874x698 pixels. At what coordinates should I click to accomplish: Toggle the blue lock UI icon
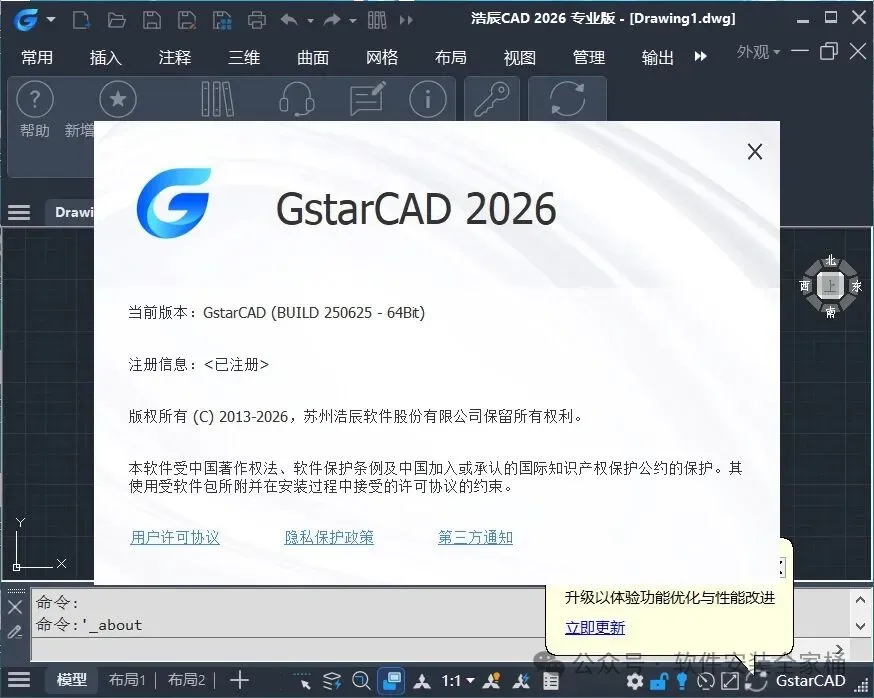pos(659,681)
